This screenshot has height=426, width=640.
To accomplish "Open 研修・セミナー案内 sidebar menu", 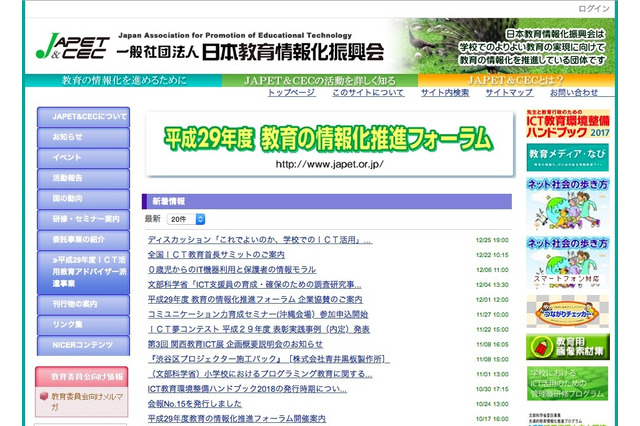I will 83,219.
